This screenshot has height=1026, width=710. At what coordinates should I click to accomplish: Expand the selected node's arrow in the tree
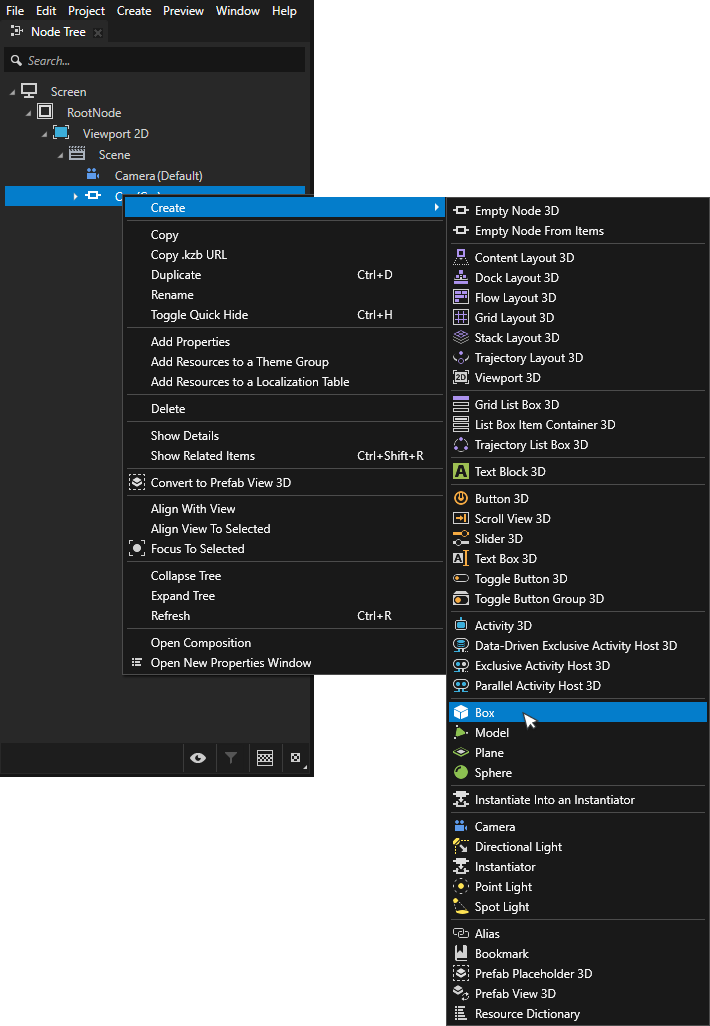click(x=76, y=196)
